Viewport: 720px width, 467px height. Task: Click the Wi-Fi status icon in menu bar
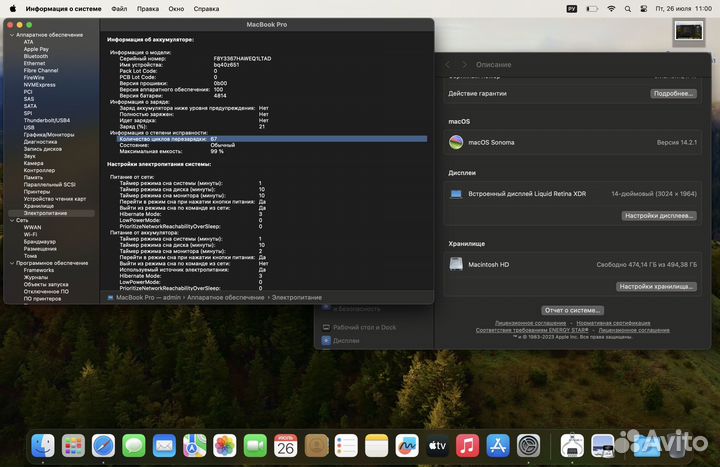click(611, 8)
